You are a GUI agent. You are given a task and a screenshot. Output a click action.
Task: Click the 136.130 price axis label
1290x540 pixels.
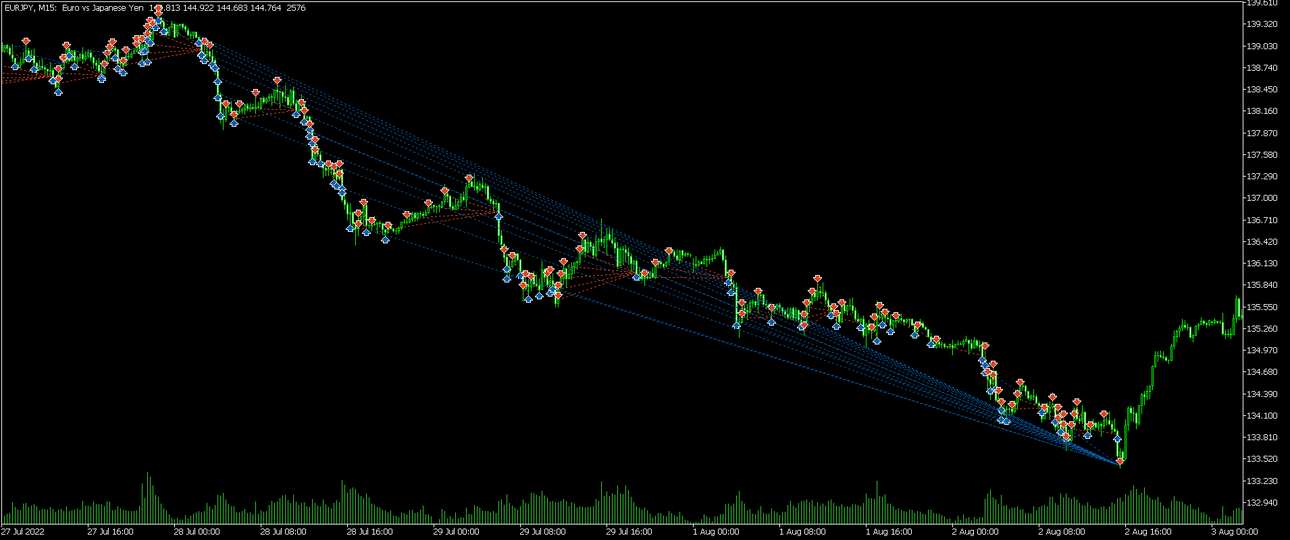pos(1261,263)
